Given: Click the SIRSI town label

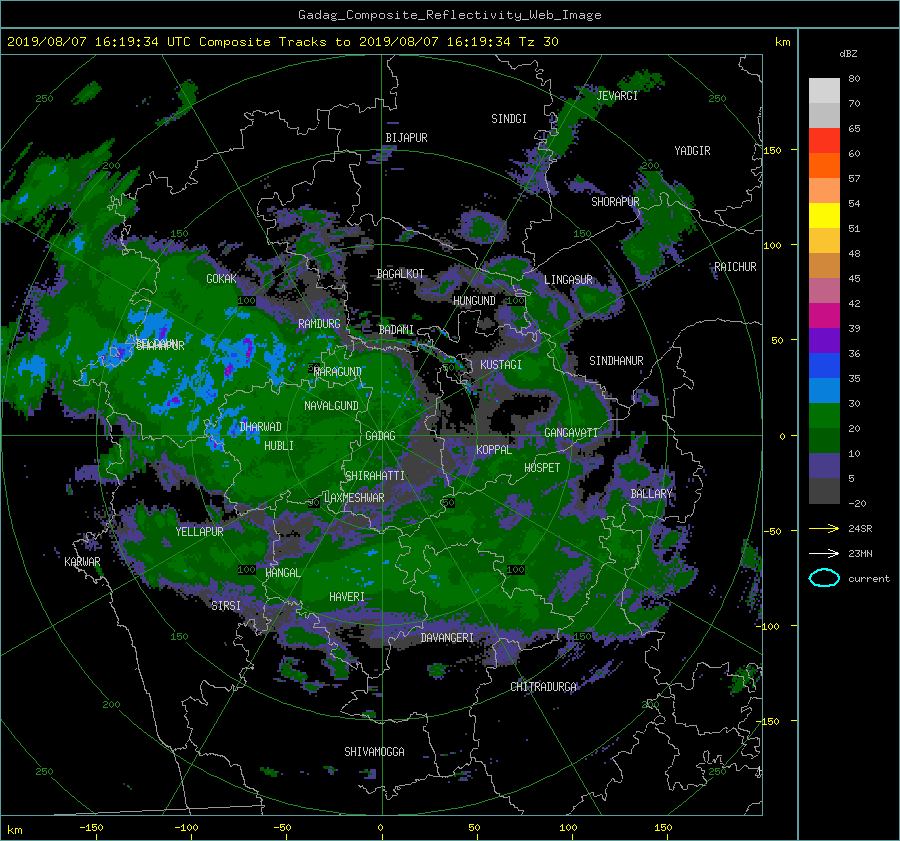Looking at the screenshot, I should click(x=226, y=606).
